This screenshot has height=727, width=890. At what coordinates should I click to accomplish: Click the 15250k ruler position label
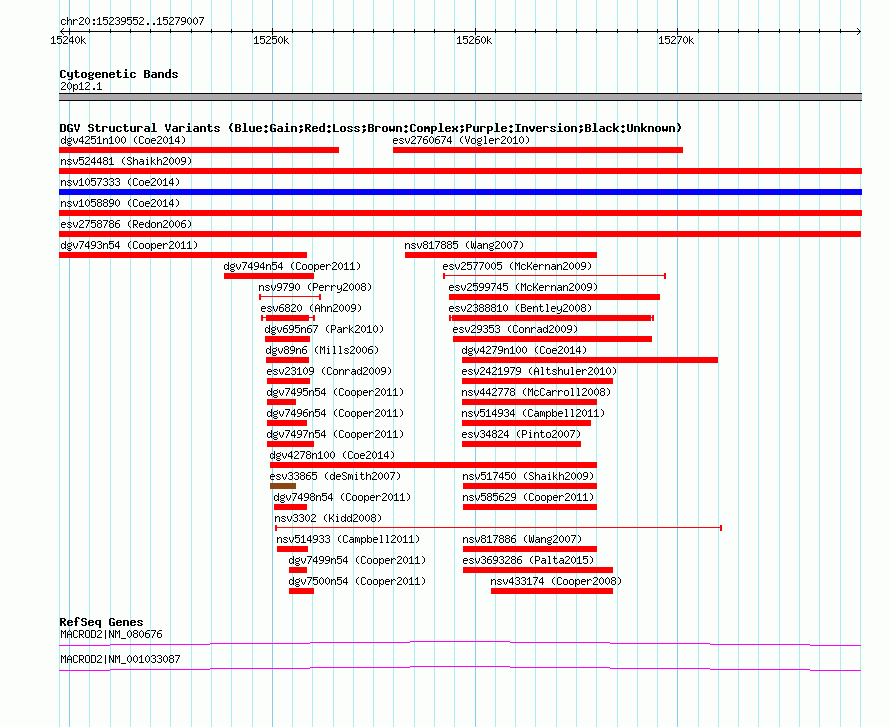pyautogui.click(x=271, y=40)
